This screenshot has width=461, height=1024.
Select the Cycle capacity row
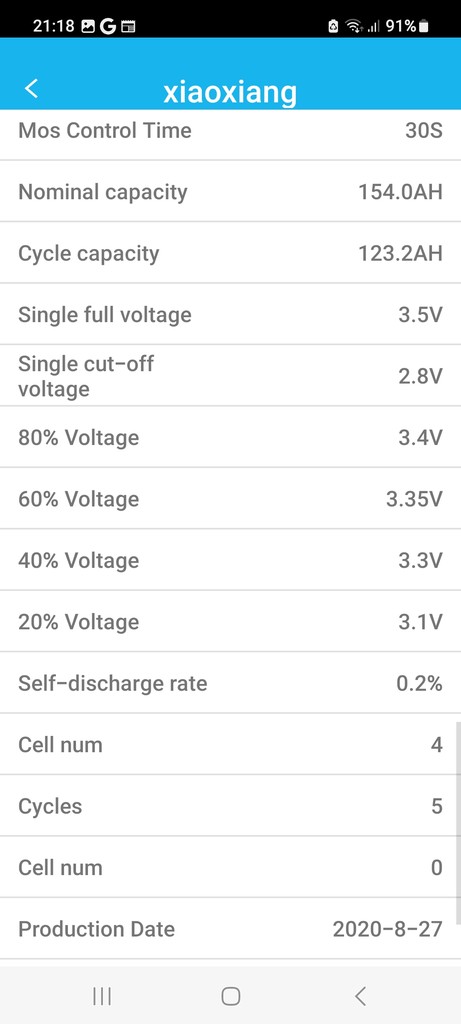point(230,253)
